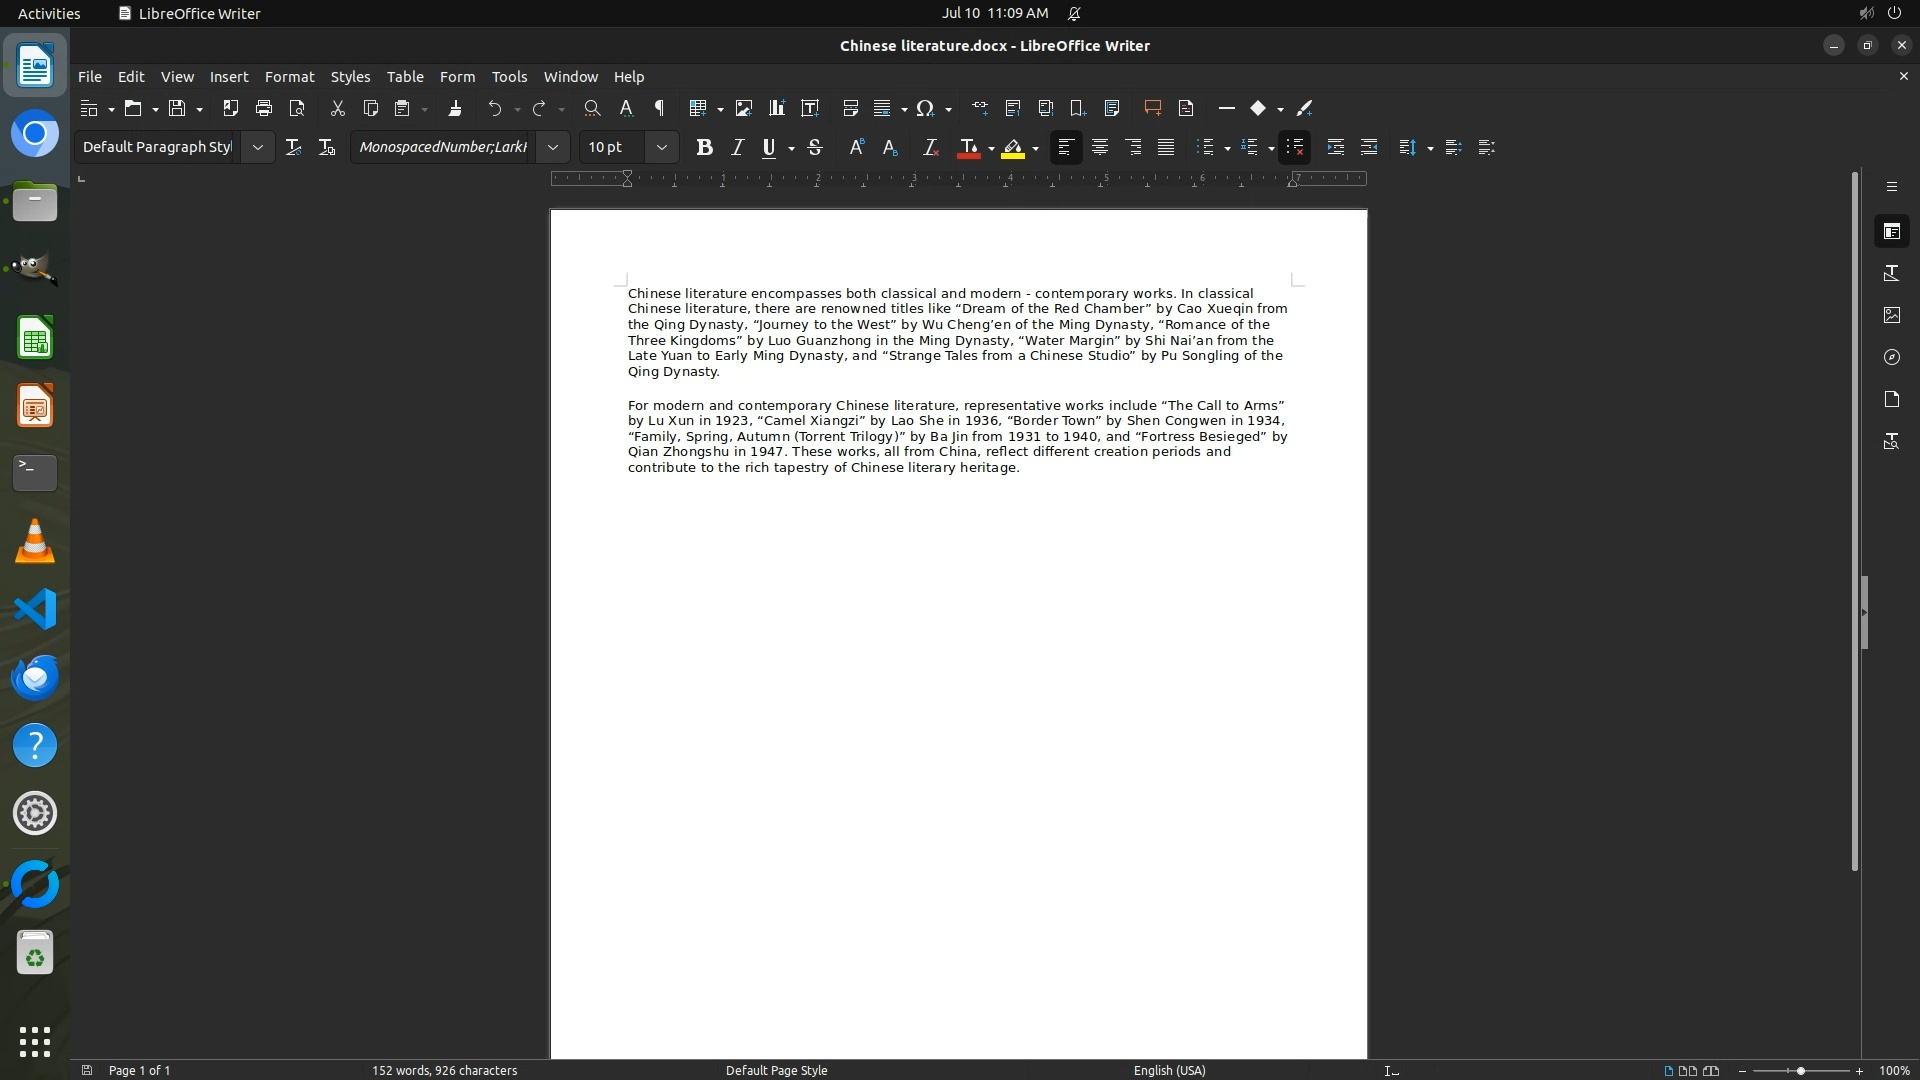Open the sidebar Gallery panel icon

tap(1891, 315)
